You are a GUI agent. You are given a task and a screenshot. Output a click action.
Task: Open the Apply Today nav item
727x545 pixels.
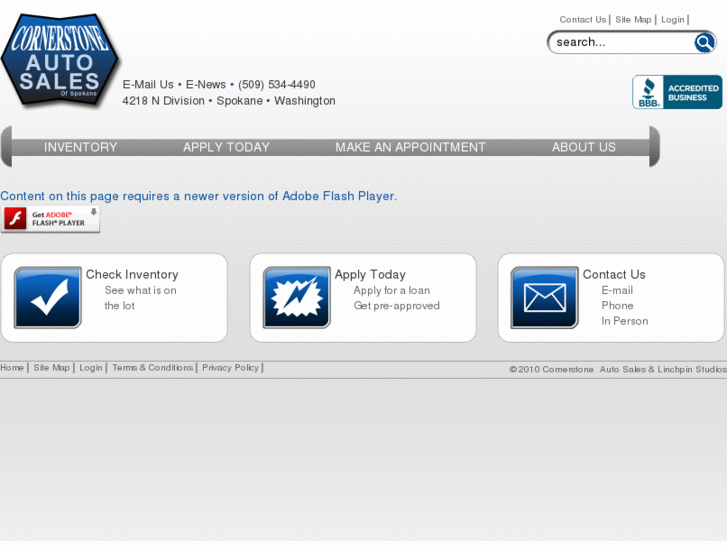point(226,147)
